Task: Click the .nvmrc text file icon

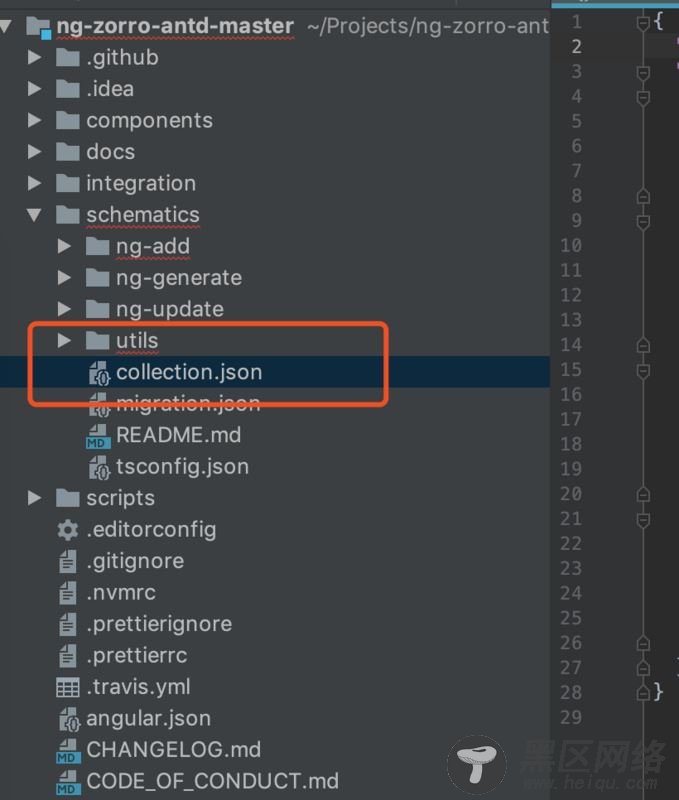Action: [x=67, y=593]
